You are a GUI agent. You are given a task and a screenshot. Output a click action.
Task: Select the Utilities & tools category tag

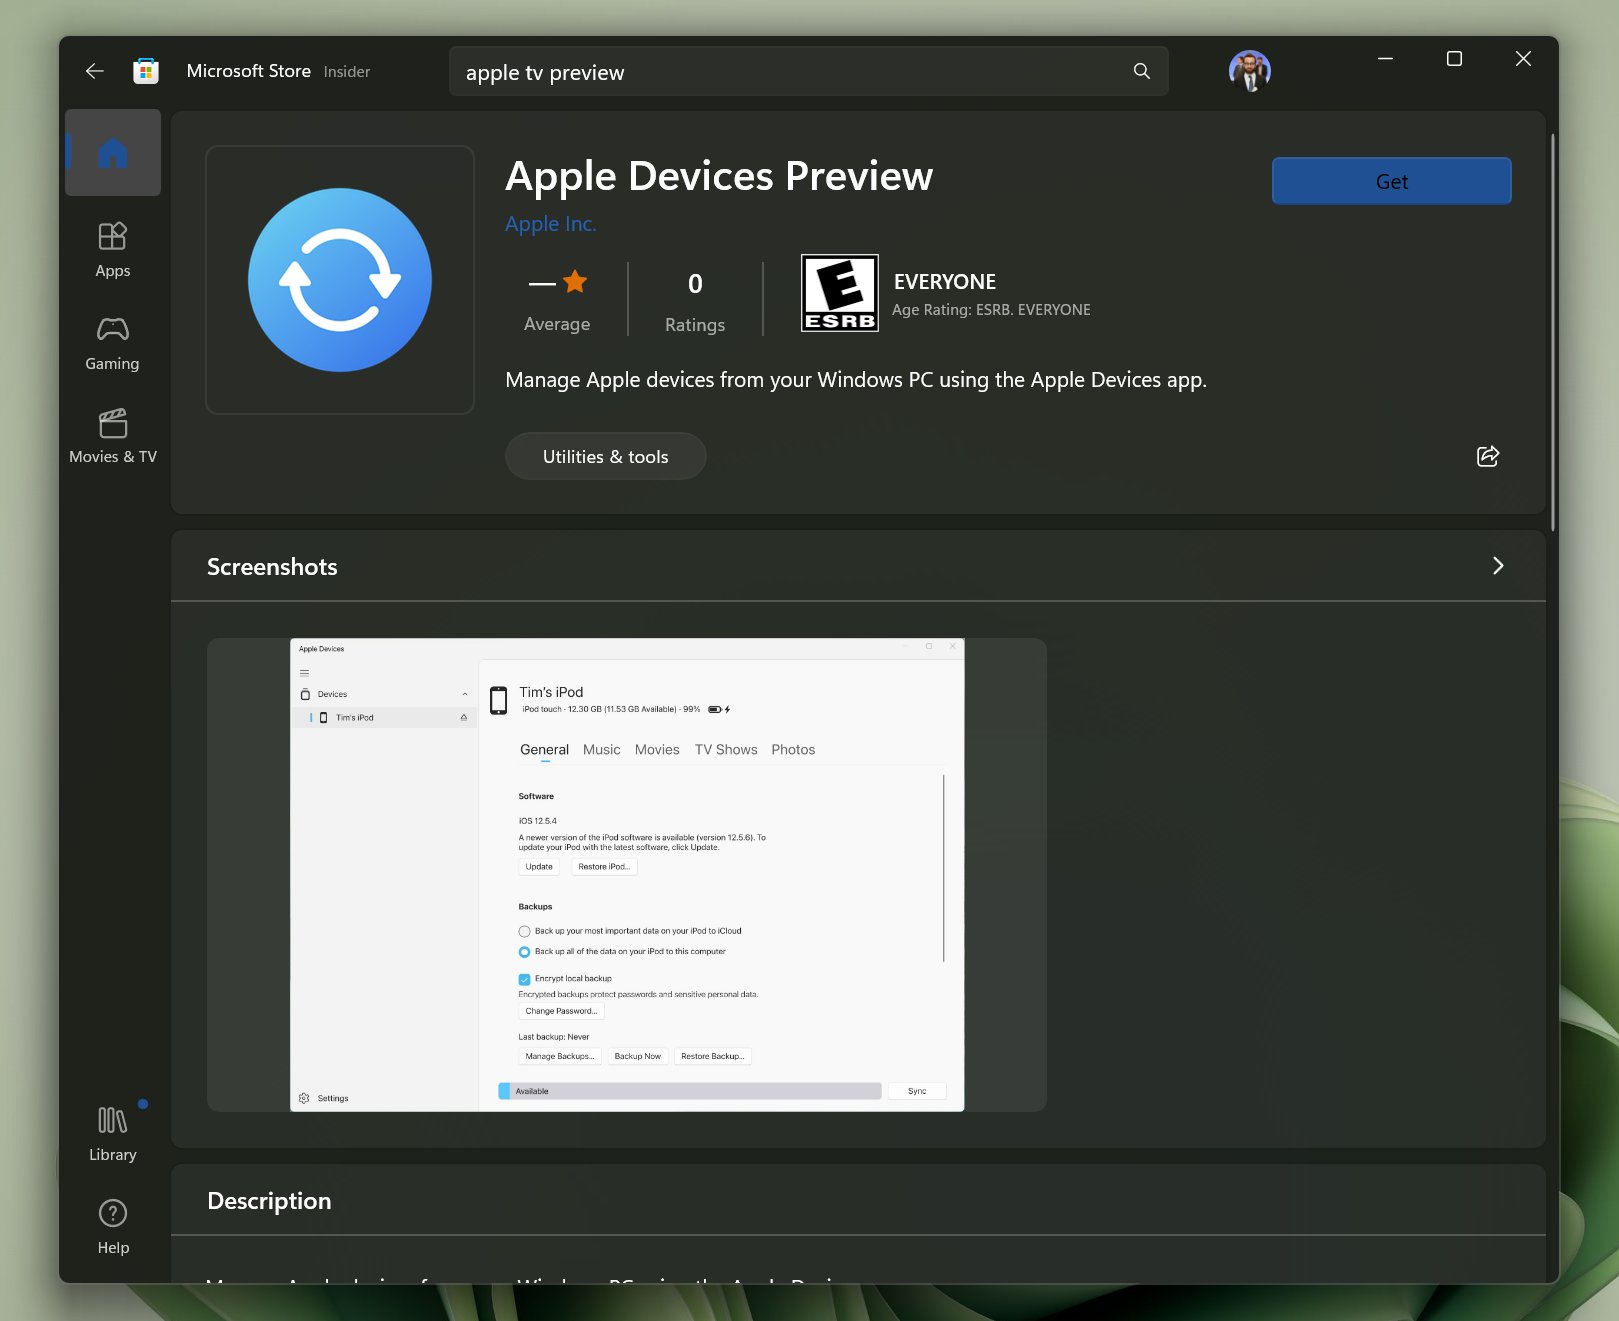605,457
